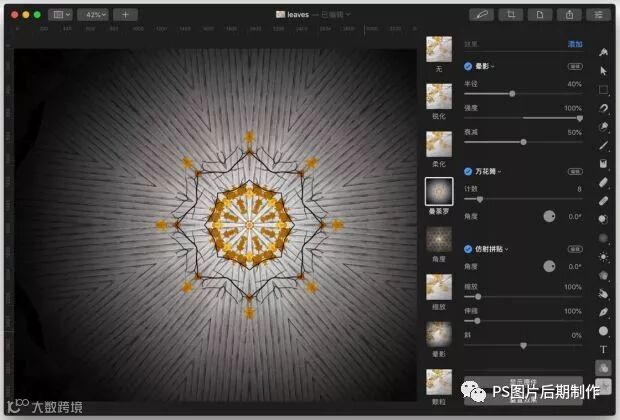The image size is (620, 420).
Task: Select the highlighted Effects tool
Action: (x=603, y=368)
